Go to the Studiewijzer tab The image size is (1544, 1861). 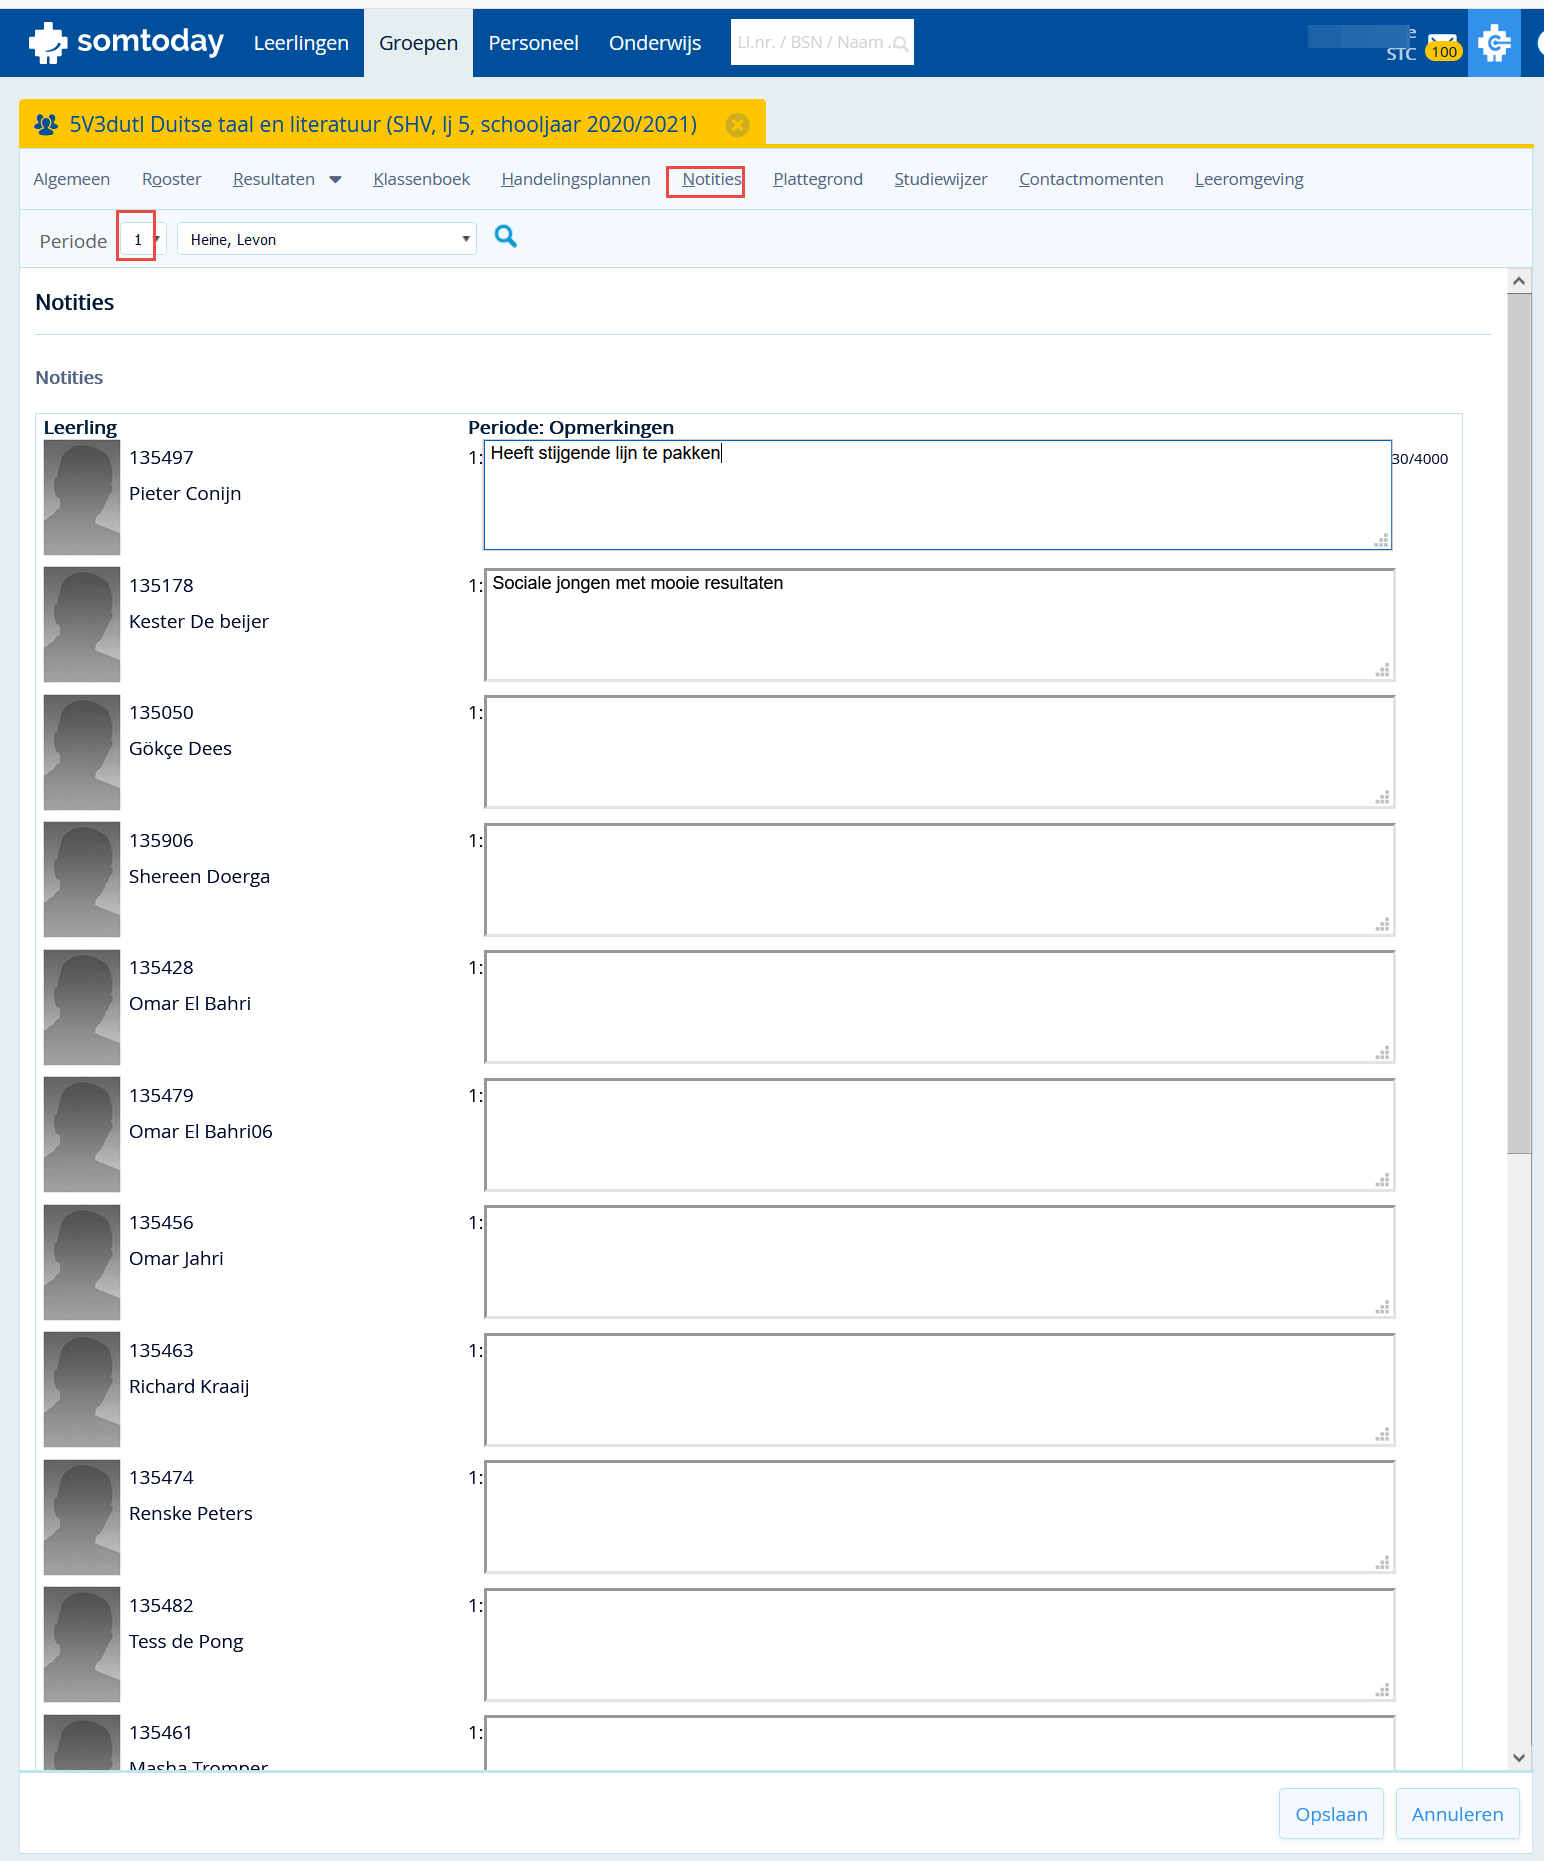click(941, 179)
